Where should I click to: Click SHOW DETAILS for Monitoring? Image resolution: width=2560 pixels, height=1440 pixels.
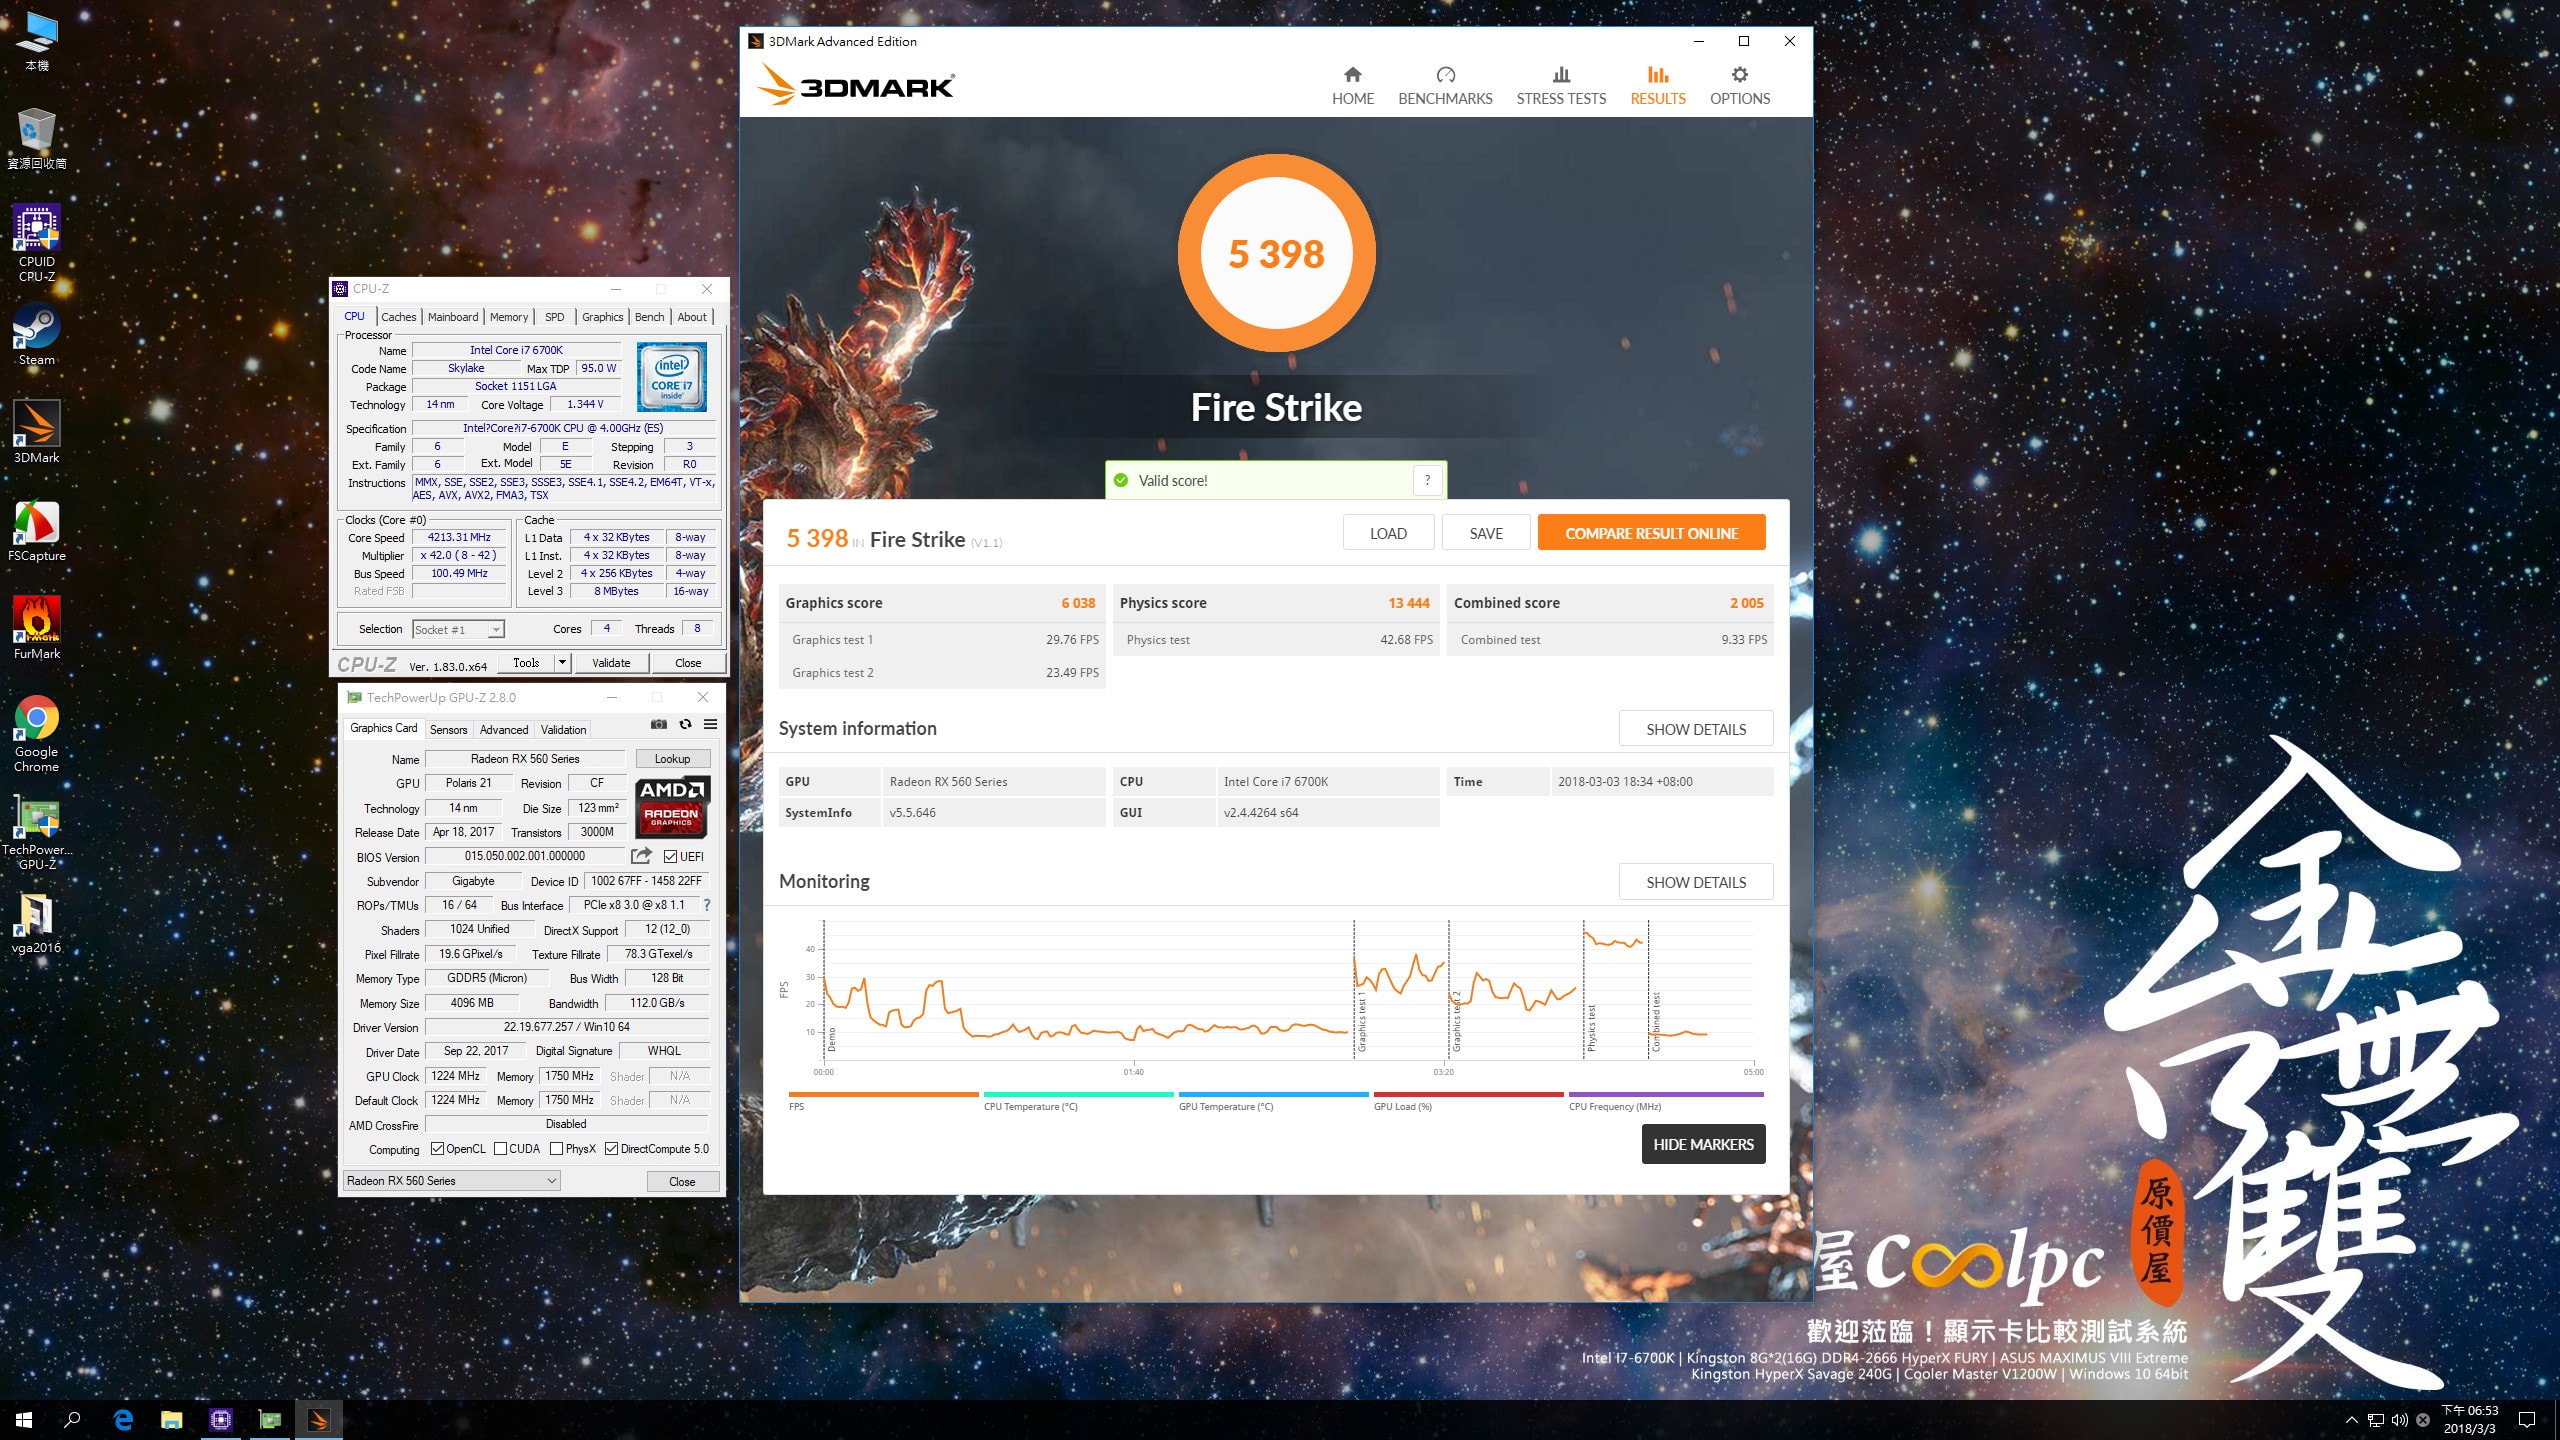point(1696,882)
